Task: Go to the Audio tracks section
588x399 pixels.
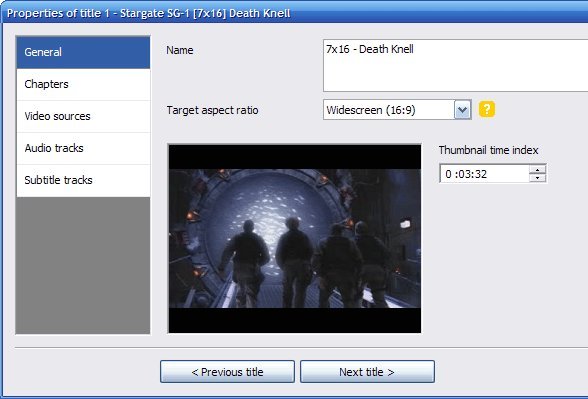Action: 83,148
